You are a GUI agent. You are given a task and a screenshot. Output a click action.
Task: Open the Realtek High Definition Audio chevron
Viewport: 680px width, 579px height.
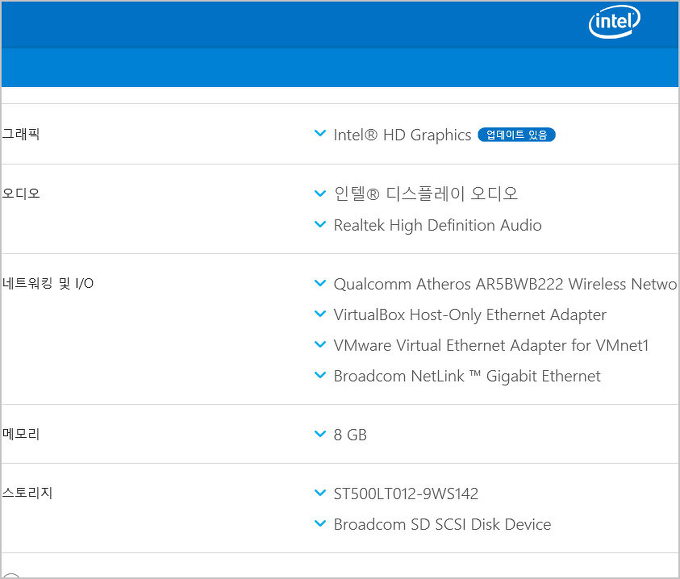point(320,225)
